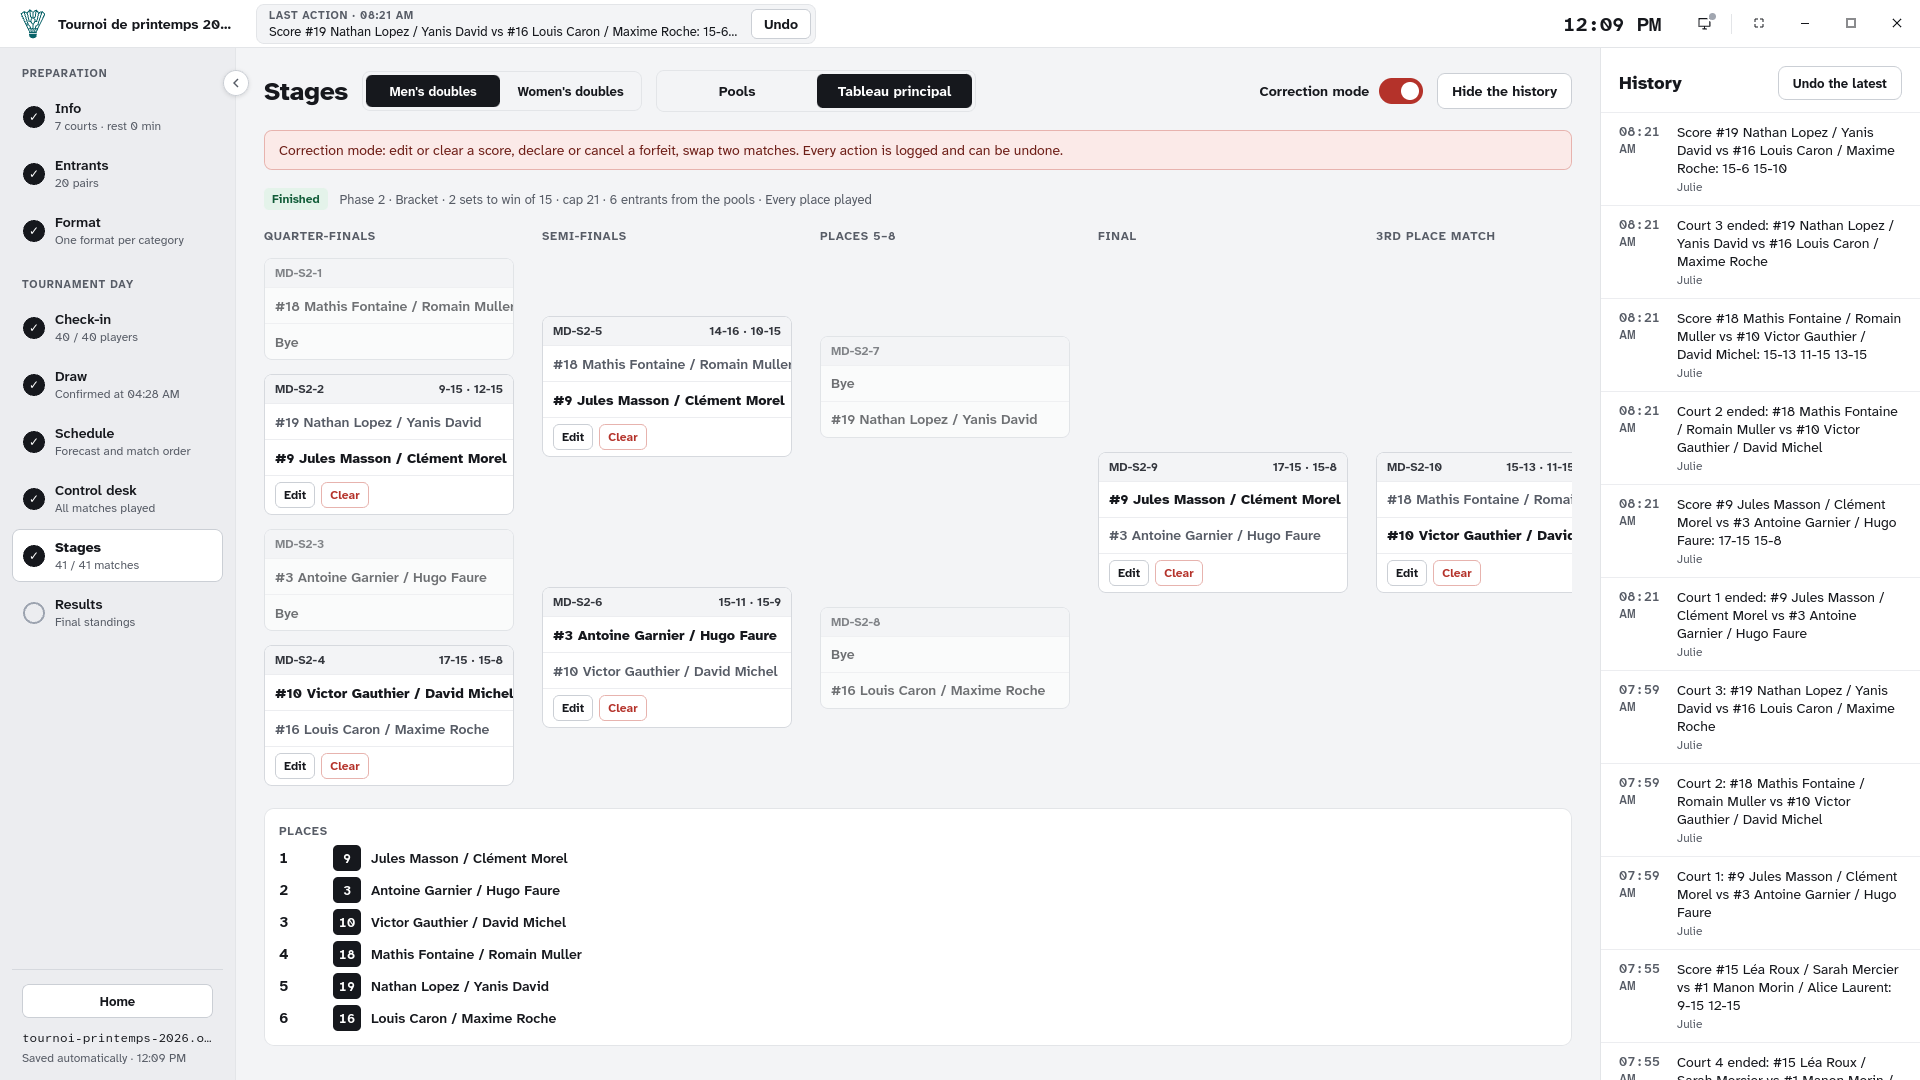Click the Schedule step check icon
This screenshot has width=1920, height=1080.
point(34,442)
